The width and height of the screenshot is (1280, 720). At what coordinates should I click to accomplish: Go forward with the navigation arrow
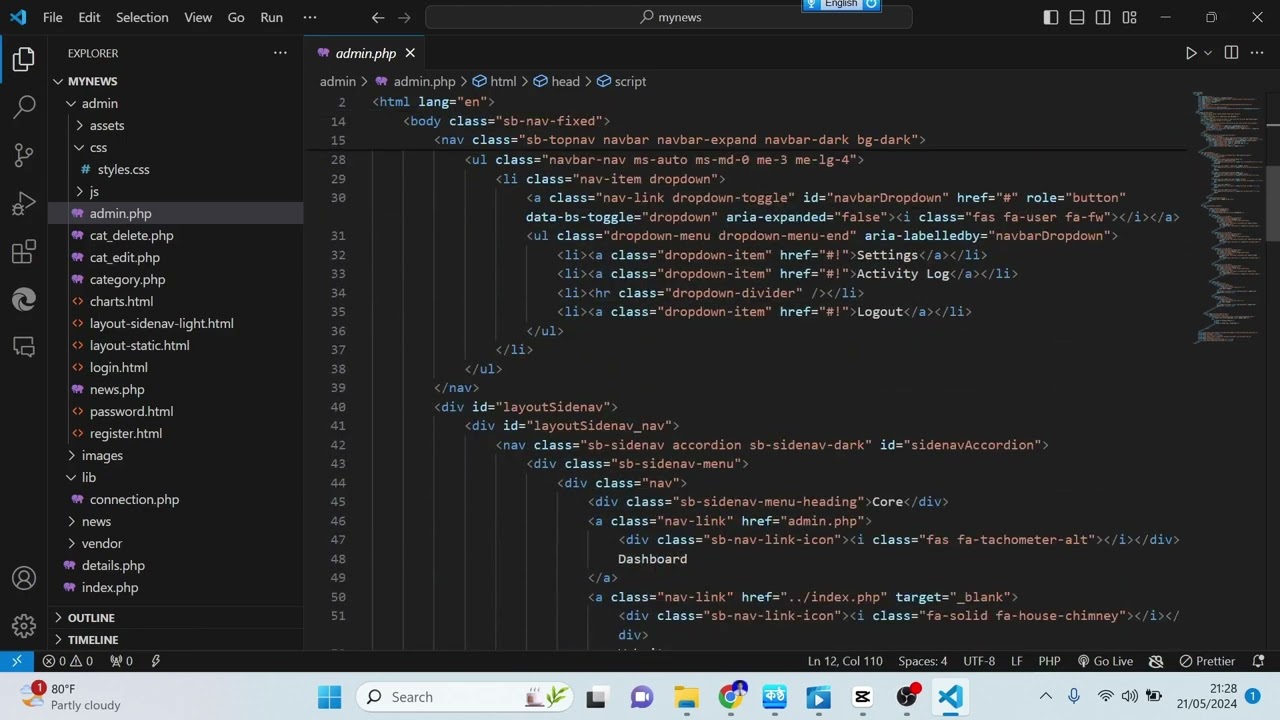pos(404,17)
